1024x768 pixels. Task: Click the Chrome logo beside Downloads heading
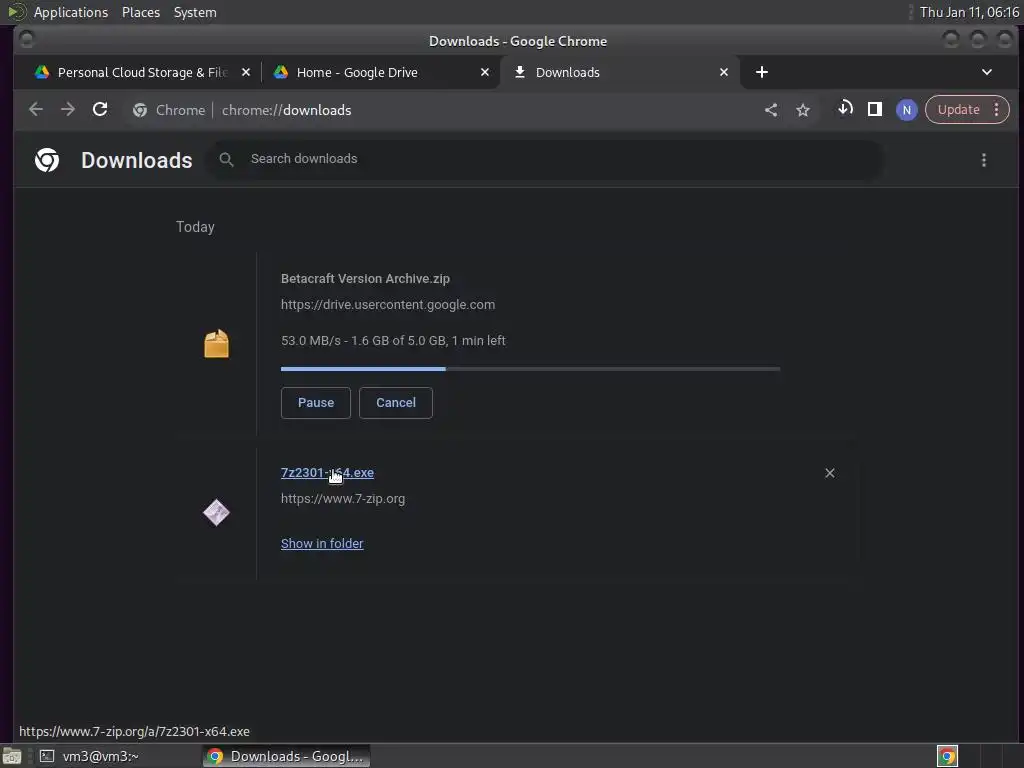47,160
